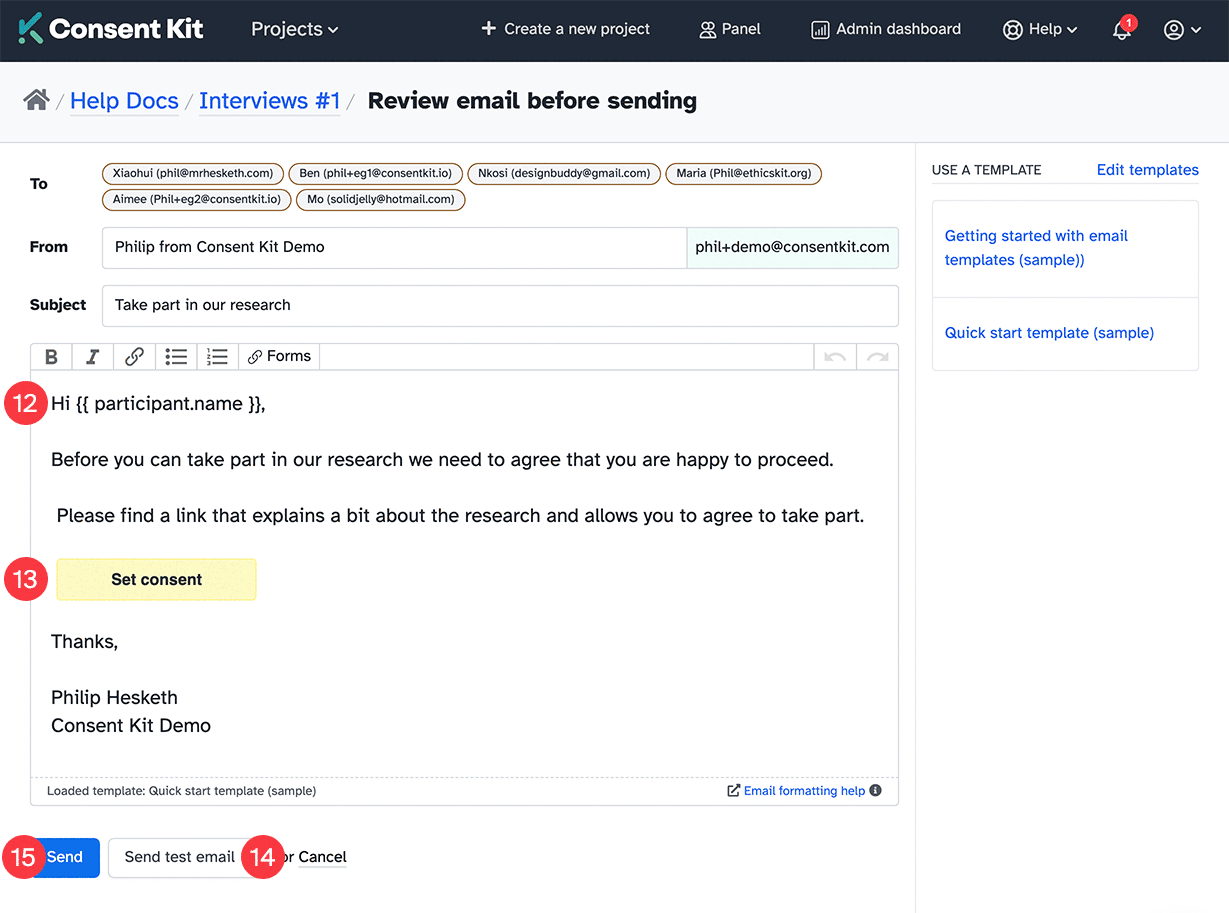Open notifications from the bell icon
Screen dimensions: 1229x913
[1120, 30]
